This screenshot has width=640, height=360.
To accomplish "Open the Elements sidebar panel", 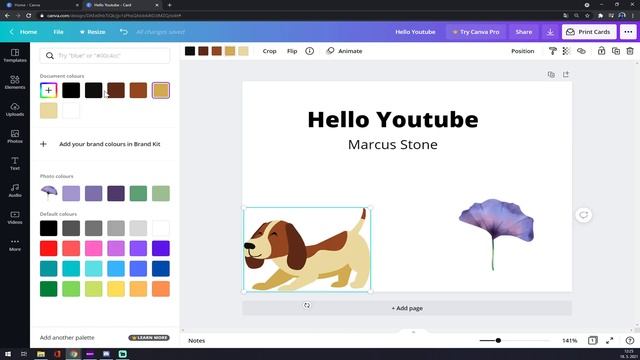I will [15, 82].
